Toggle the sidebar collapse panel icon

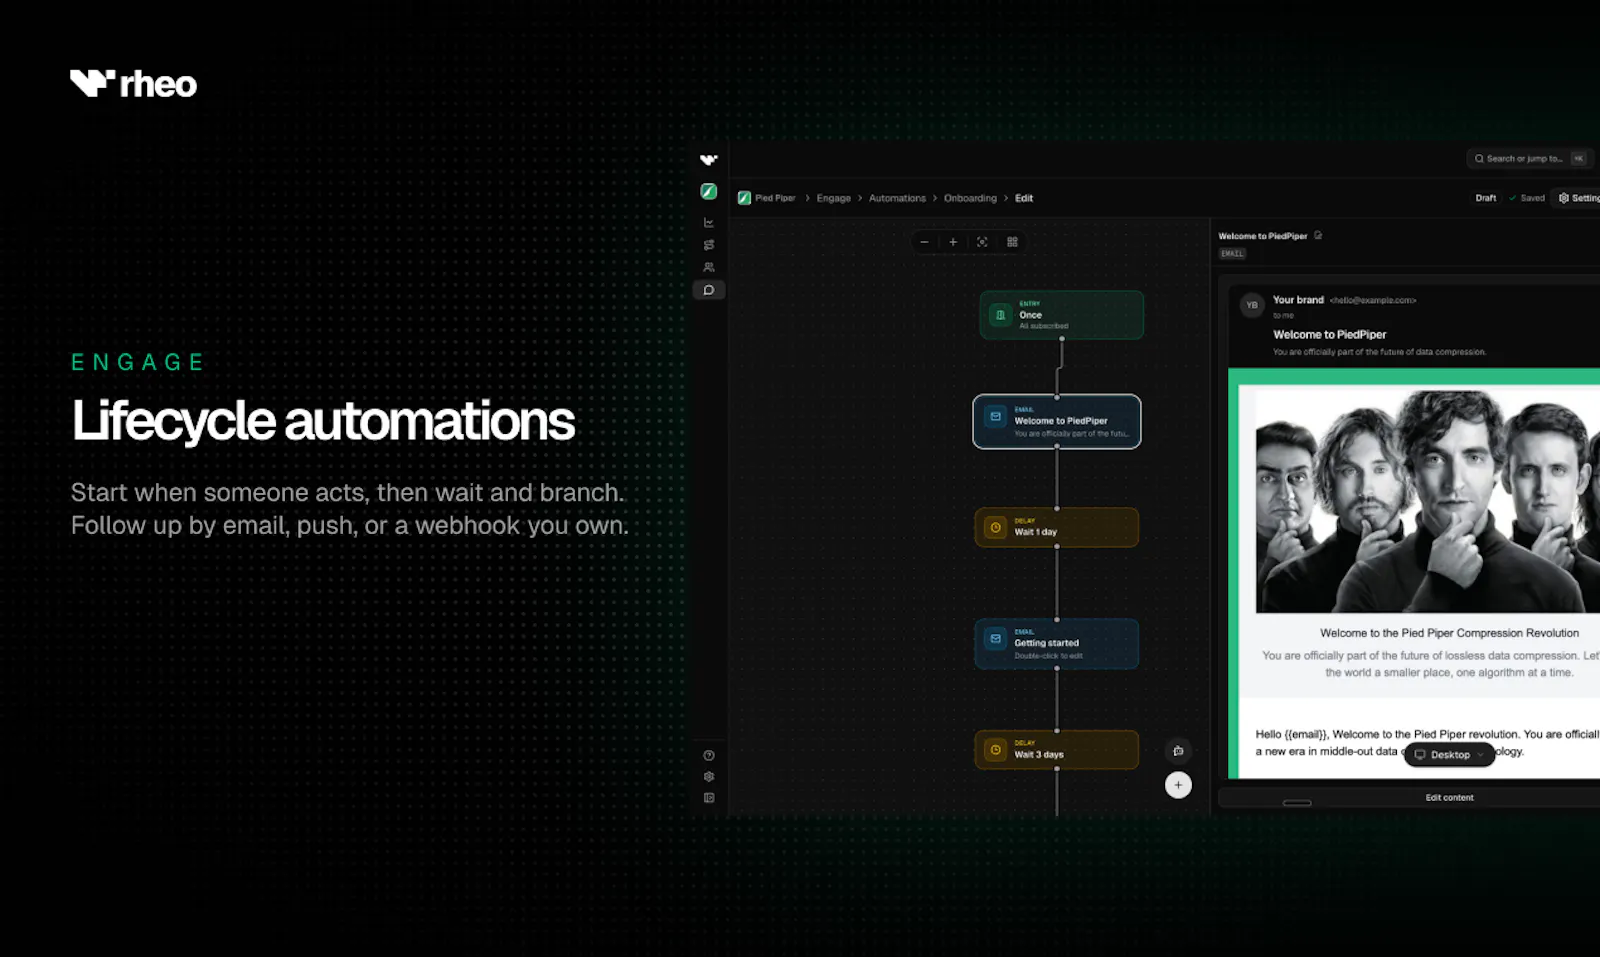pyautogui.click(x=709, y=798)
